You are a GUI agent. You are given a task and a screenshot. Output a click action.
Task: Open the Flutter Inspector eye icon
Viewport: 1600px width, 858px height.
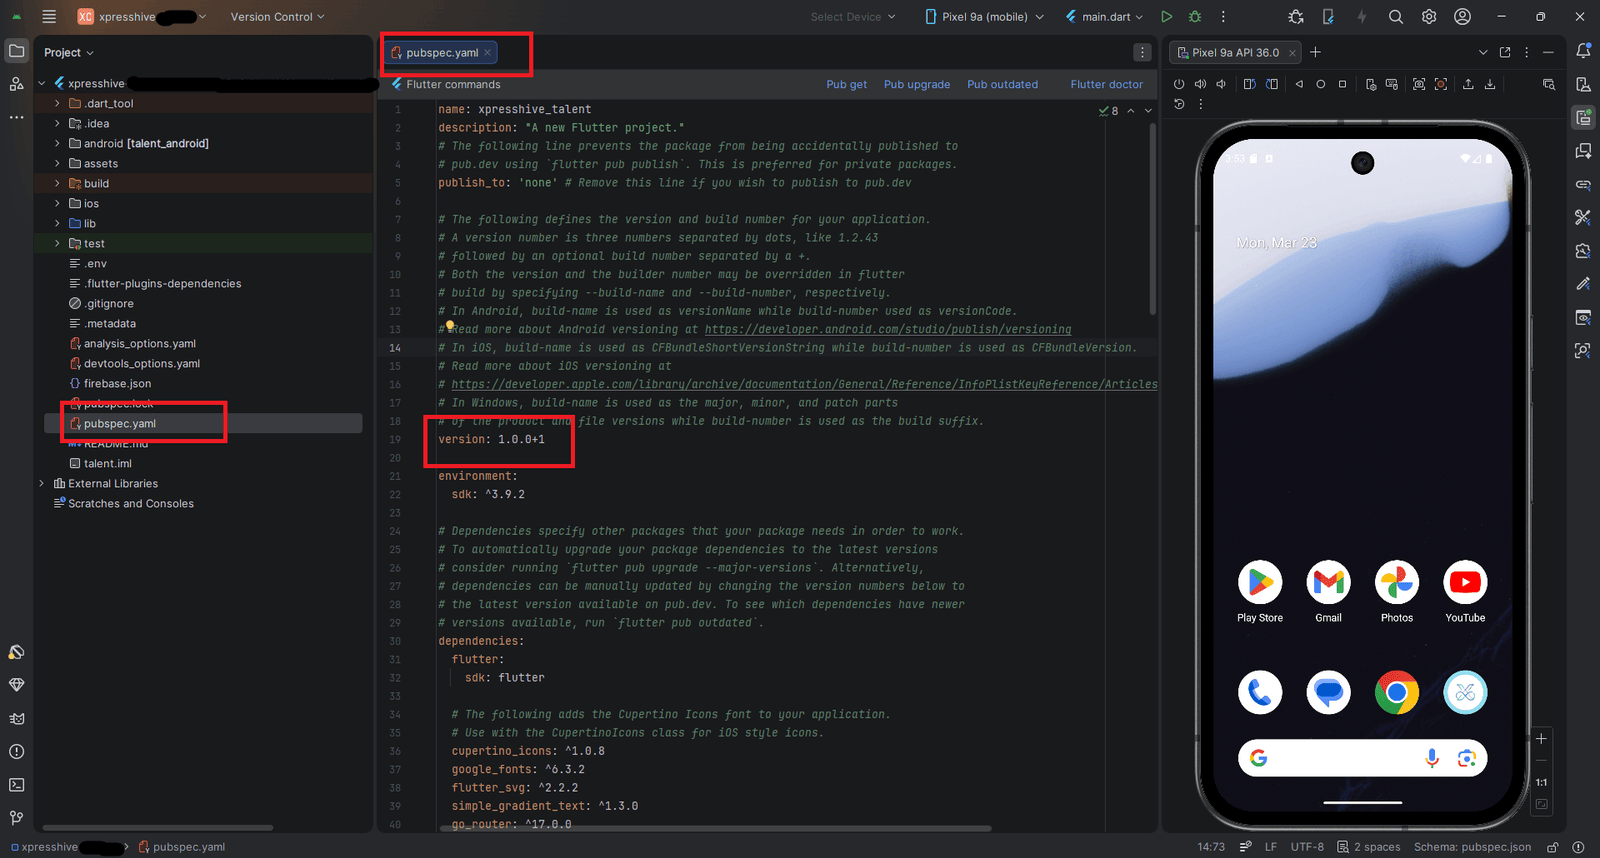coord(1583,317)
